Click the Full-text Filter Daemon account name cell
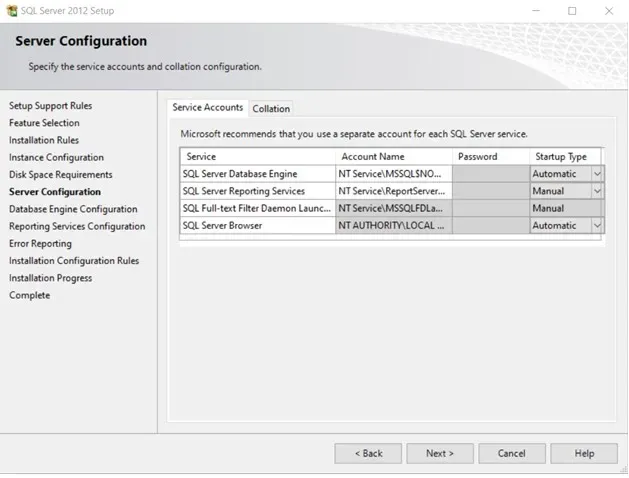Screen dimensions: 629x478 click(394, 208)
